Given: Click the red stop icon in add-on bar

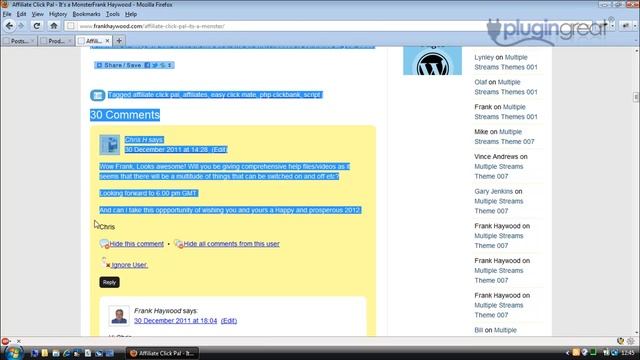Looking at the screenshot, I should click(6, 341).
